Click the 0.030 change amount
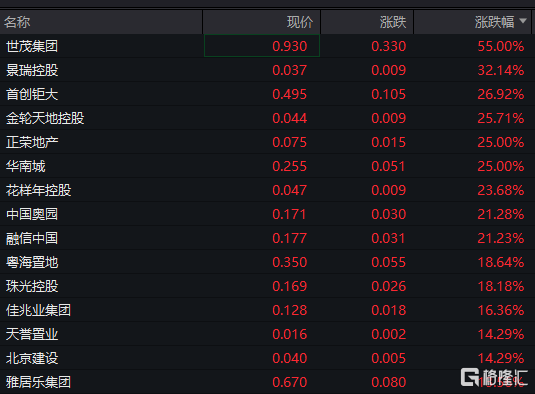 (x=389, y=214)
